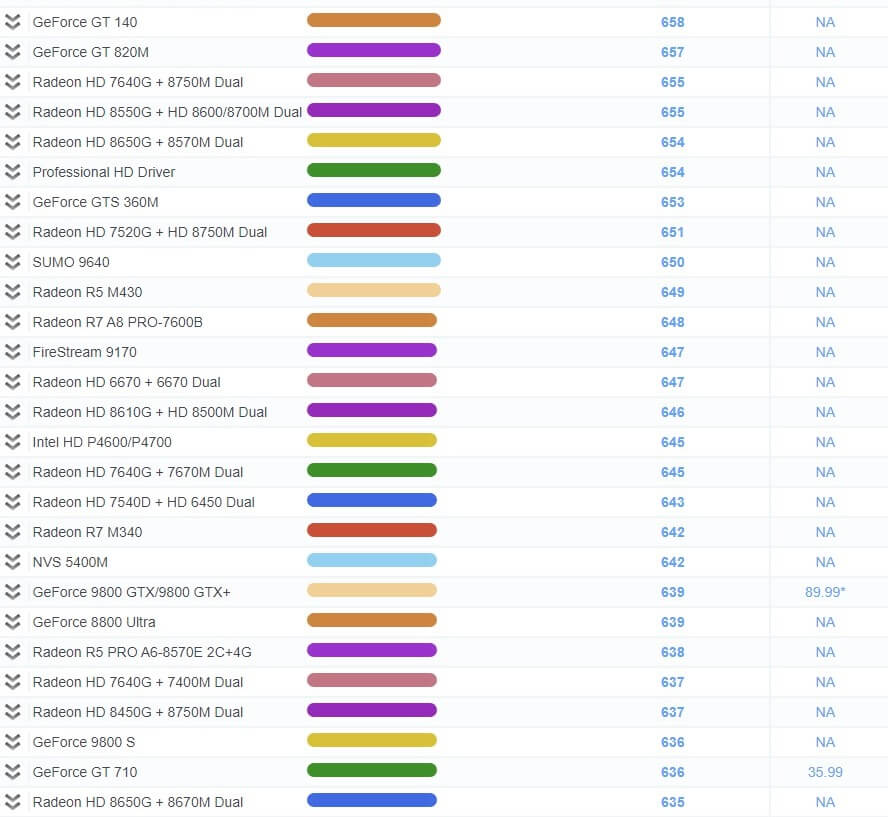Expand GeForce 8800 Ultra row chevron

pos(12,622)
